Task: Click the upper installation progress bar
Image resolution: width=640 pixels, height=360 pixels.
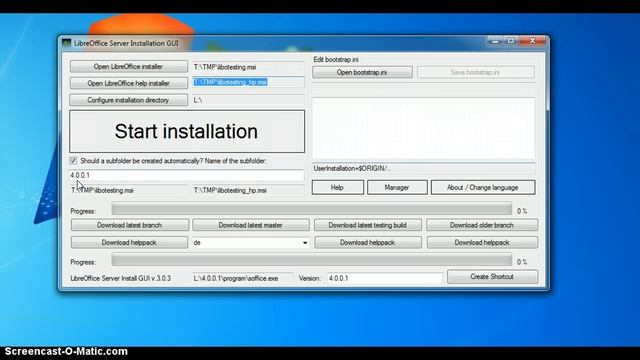Action: 312,209
